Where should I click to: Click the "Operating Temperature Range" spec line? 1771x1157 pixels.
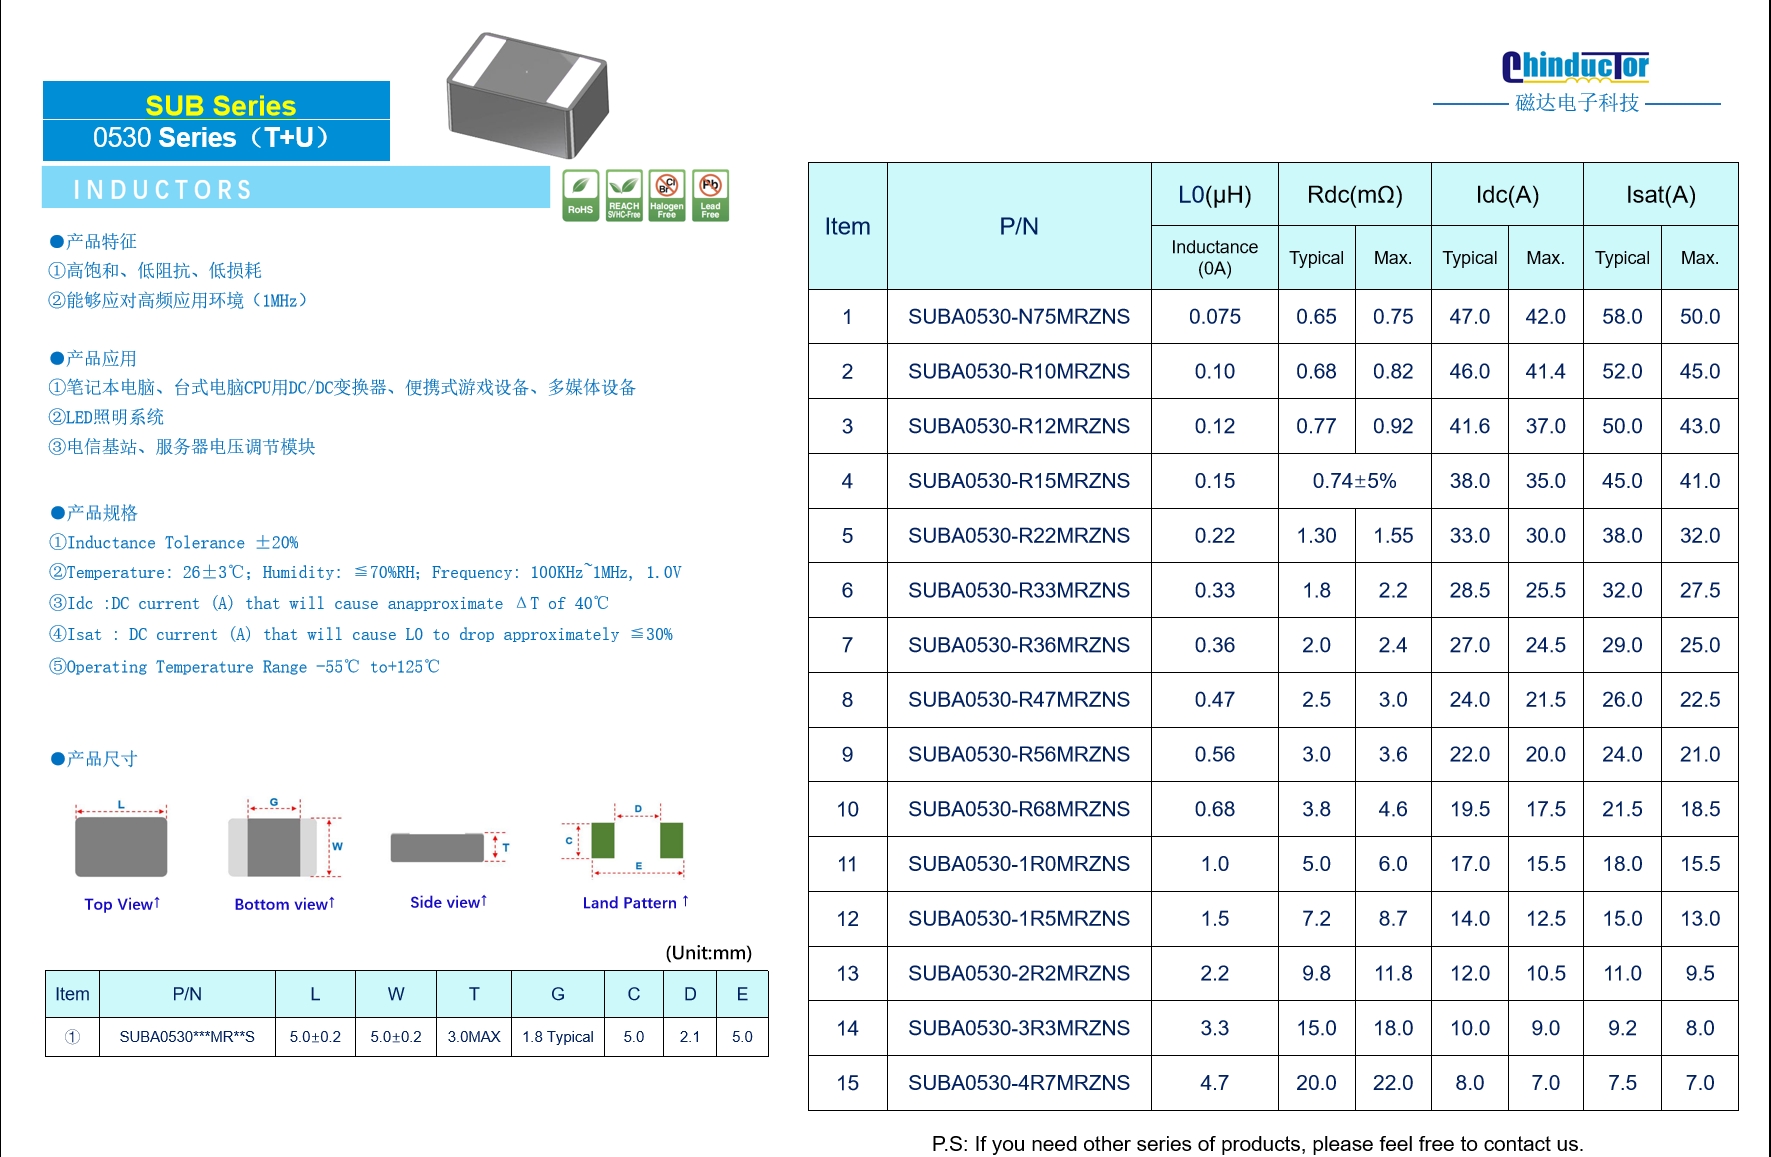point(244,667)
